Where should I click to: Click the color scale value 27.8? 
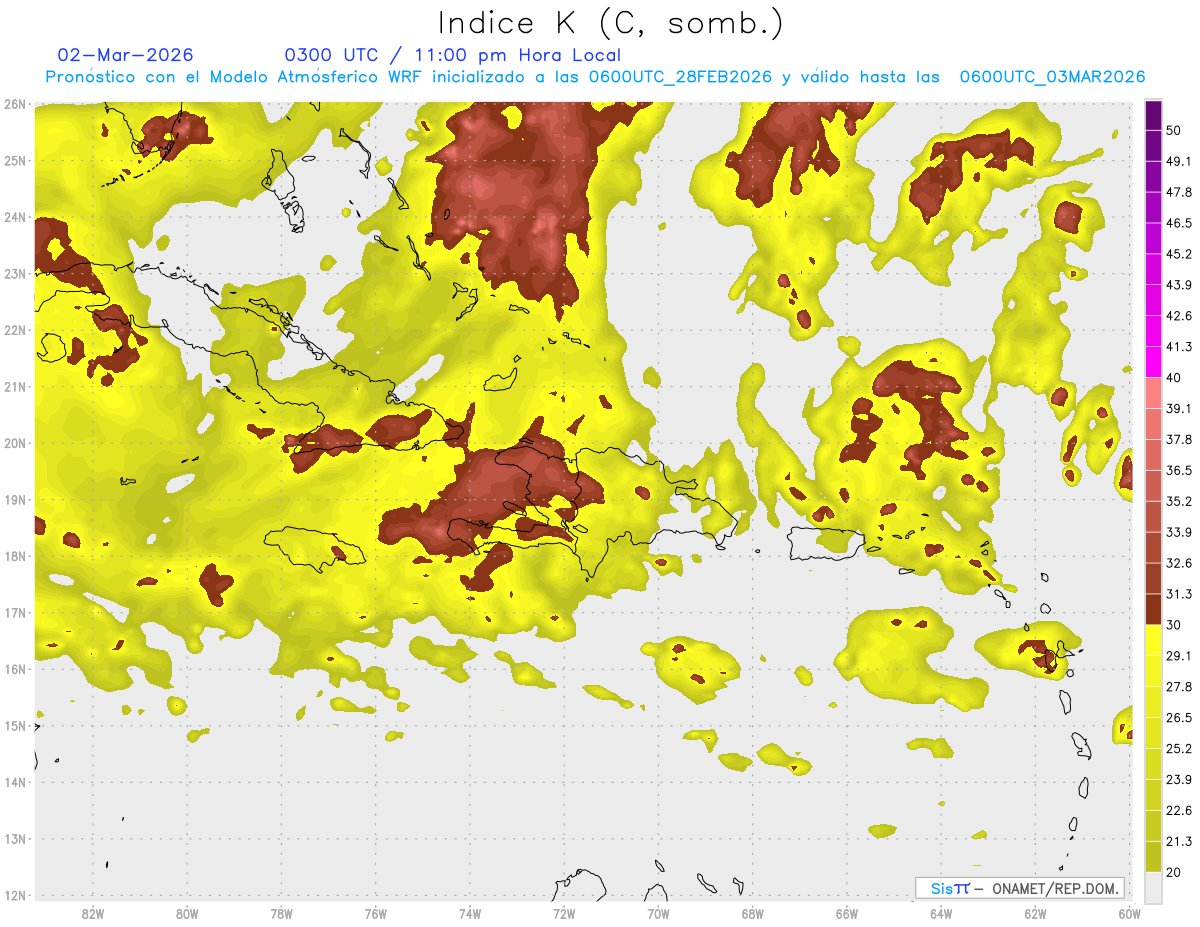coord(1179,687)
